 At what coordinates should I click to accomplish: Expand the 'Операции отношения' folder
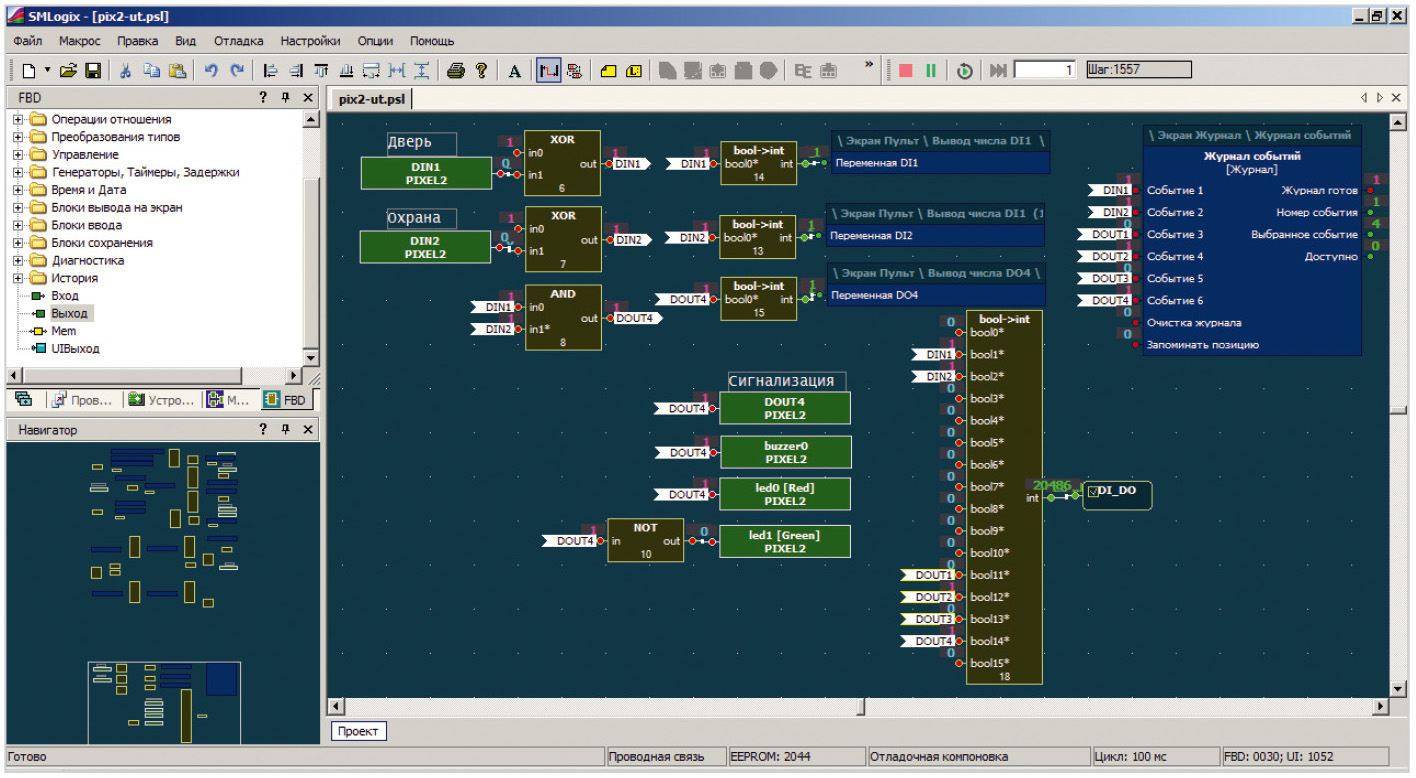pos(18,120)
